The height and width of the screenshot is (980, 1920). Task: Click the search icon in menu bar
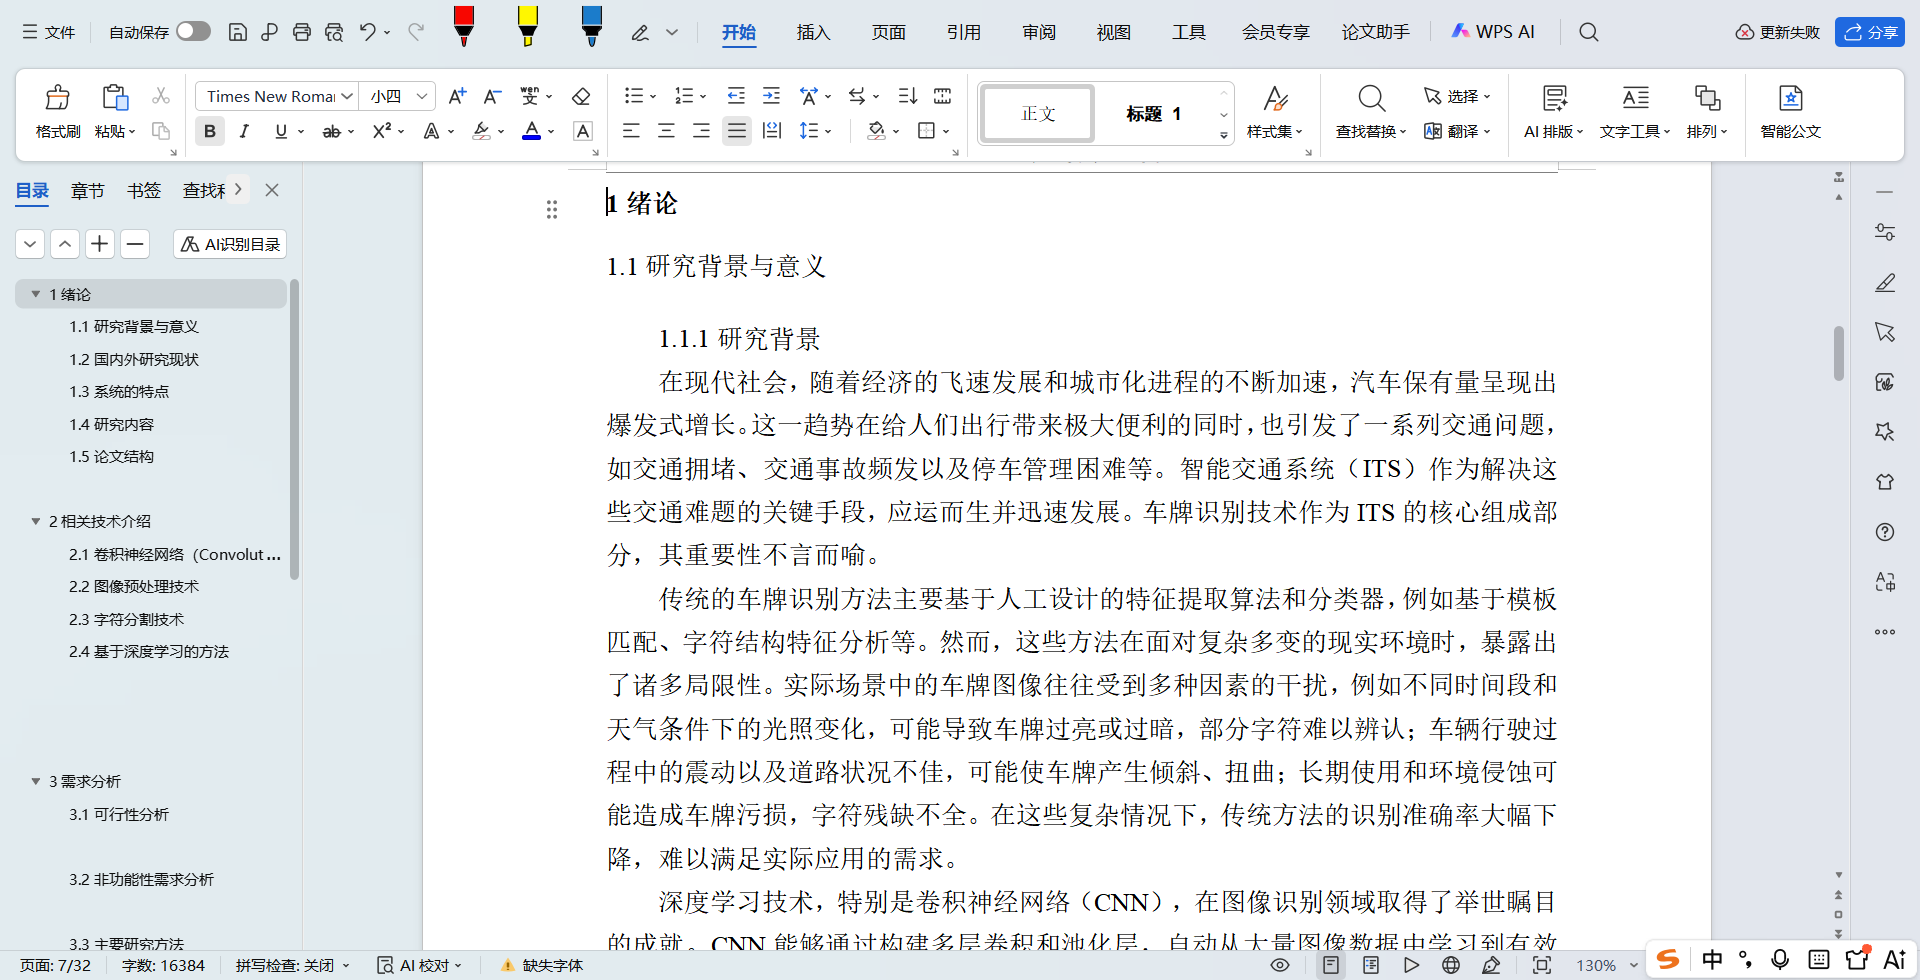(1588, 32)
